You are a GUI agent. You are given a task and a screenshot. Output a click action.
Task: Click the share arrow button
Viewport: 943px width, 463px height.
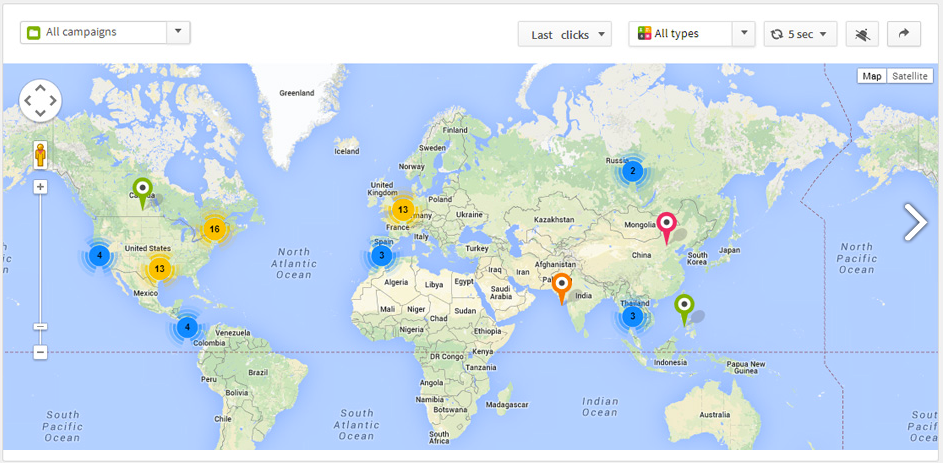tap(904, 34)
